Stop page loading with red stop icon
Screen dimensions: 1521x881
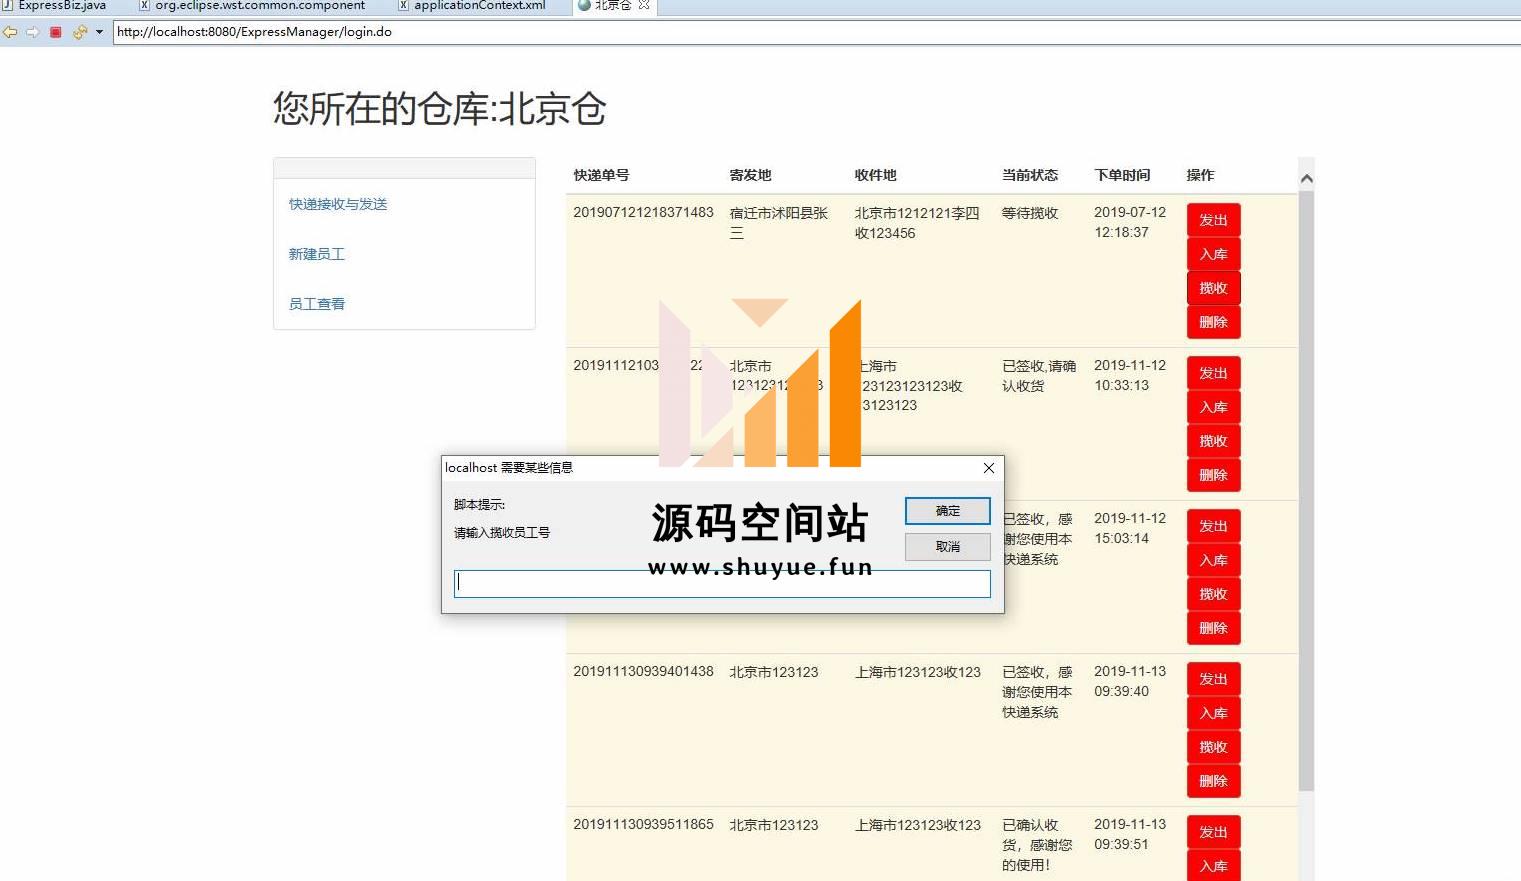tap(56, 32)
